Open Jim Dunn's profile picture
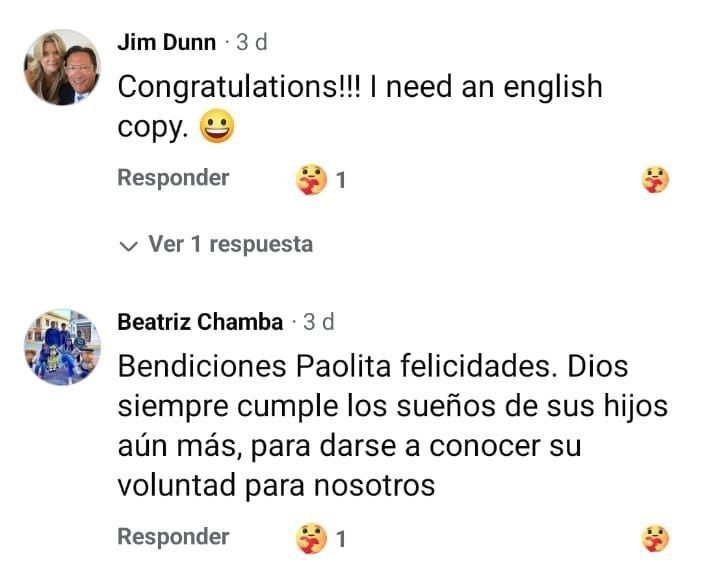This screenshot has height=581, width=702. tap(62, 67)
